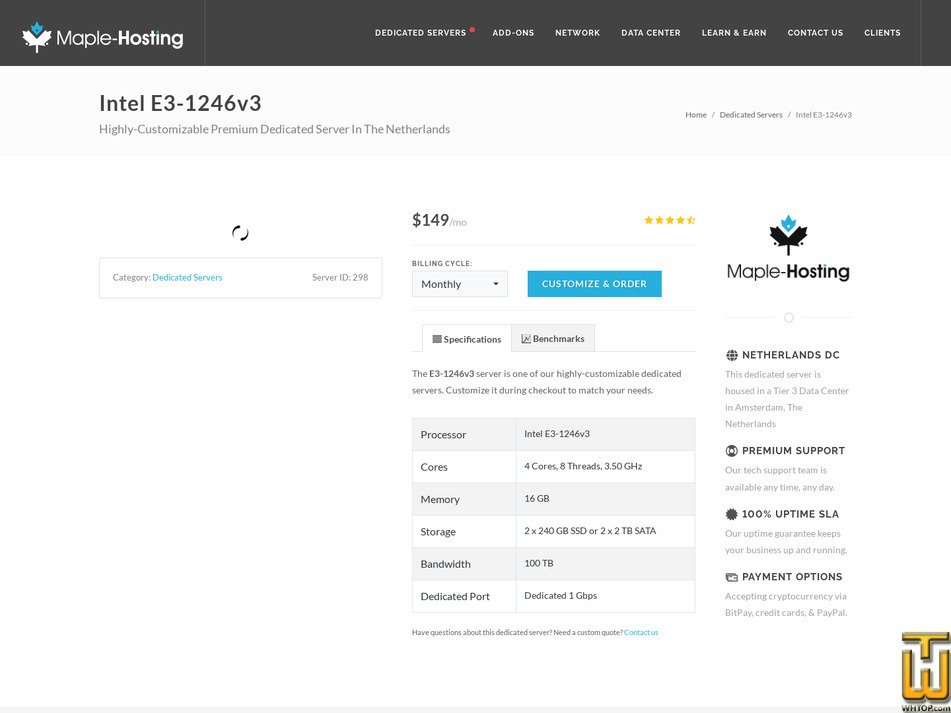Open the Network menu item
Viewport: 951px width, 713px height.
pyautogui.click(x=577, y=33)
